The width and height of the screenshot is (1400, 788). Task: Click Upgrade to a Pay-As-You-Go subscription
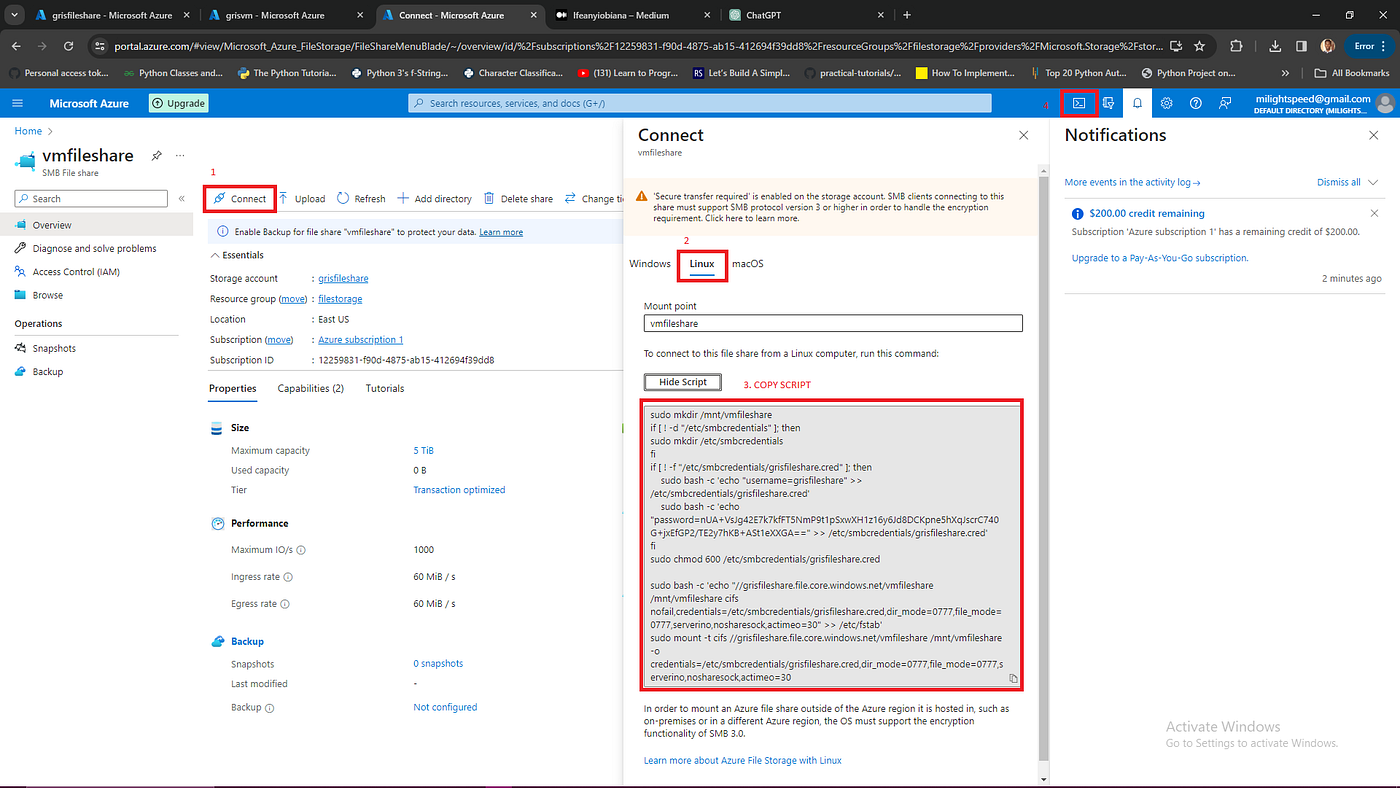1159,258
